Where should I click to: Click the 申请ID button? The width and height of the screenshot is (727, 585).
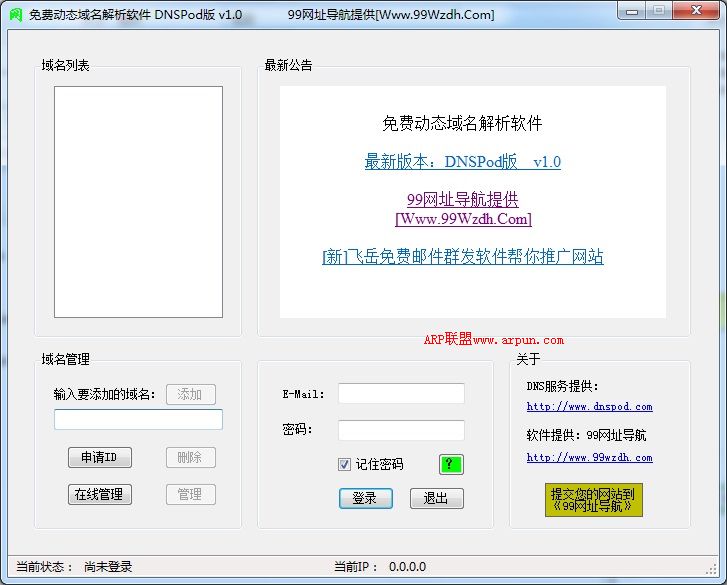tap(99, 458)
